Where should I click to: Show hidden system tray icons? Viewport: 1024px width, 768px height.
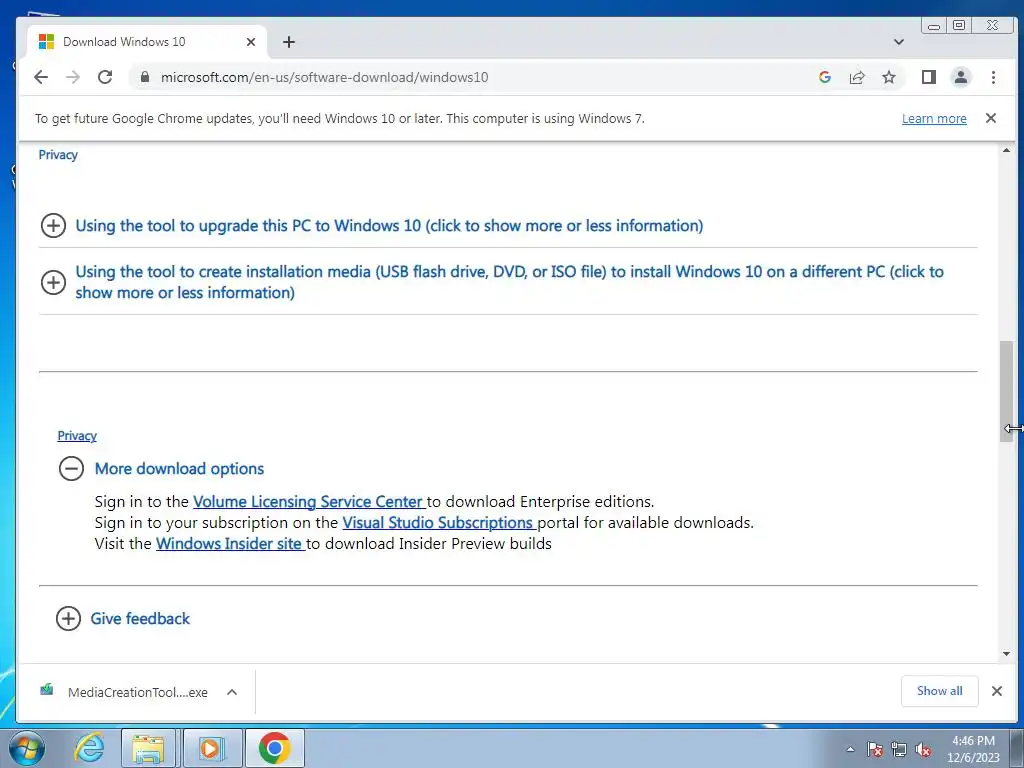850,749
